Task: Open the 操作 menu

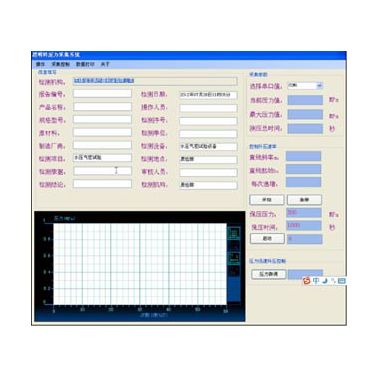Action: pyautogui.click(x=40, y=64)
